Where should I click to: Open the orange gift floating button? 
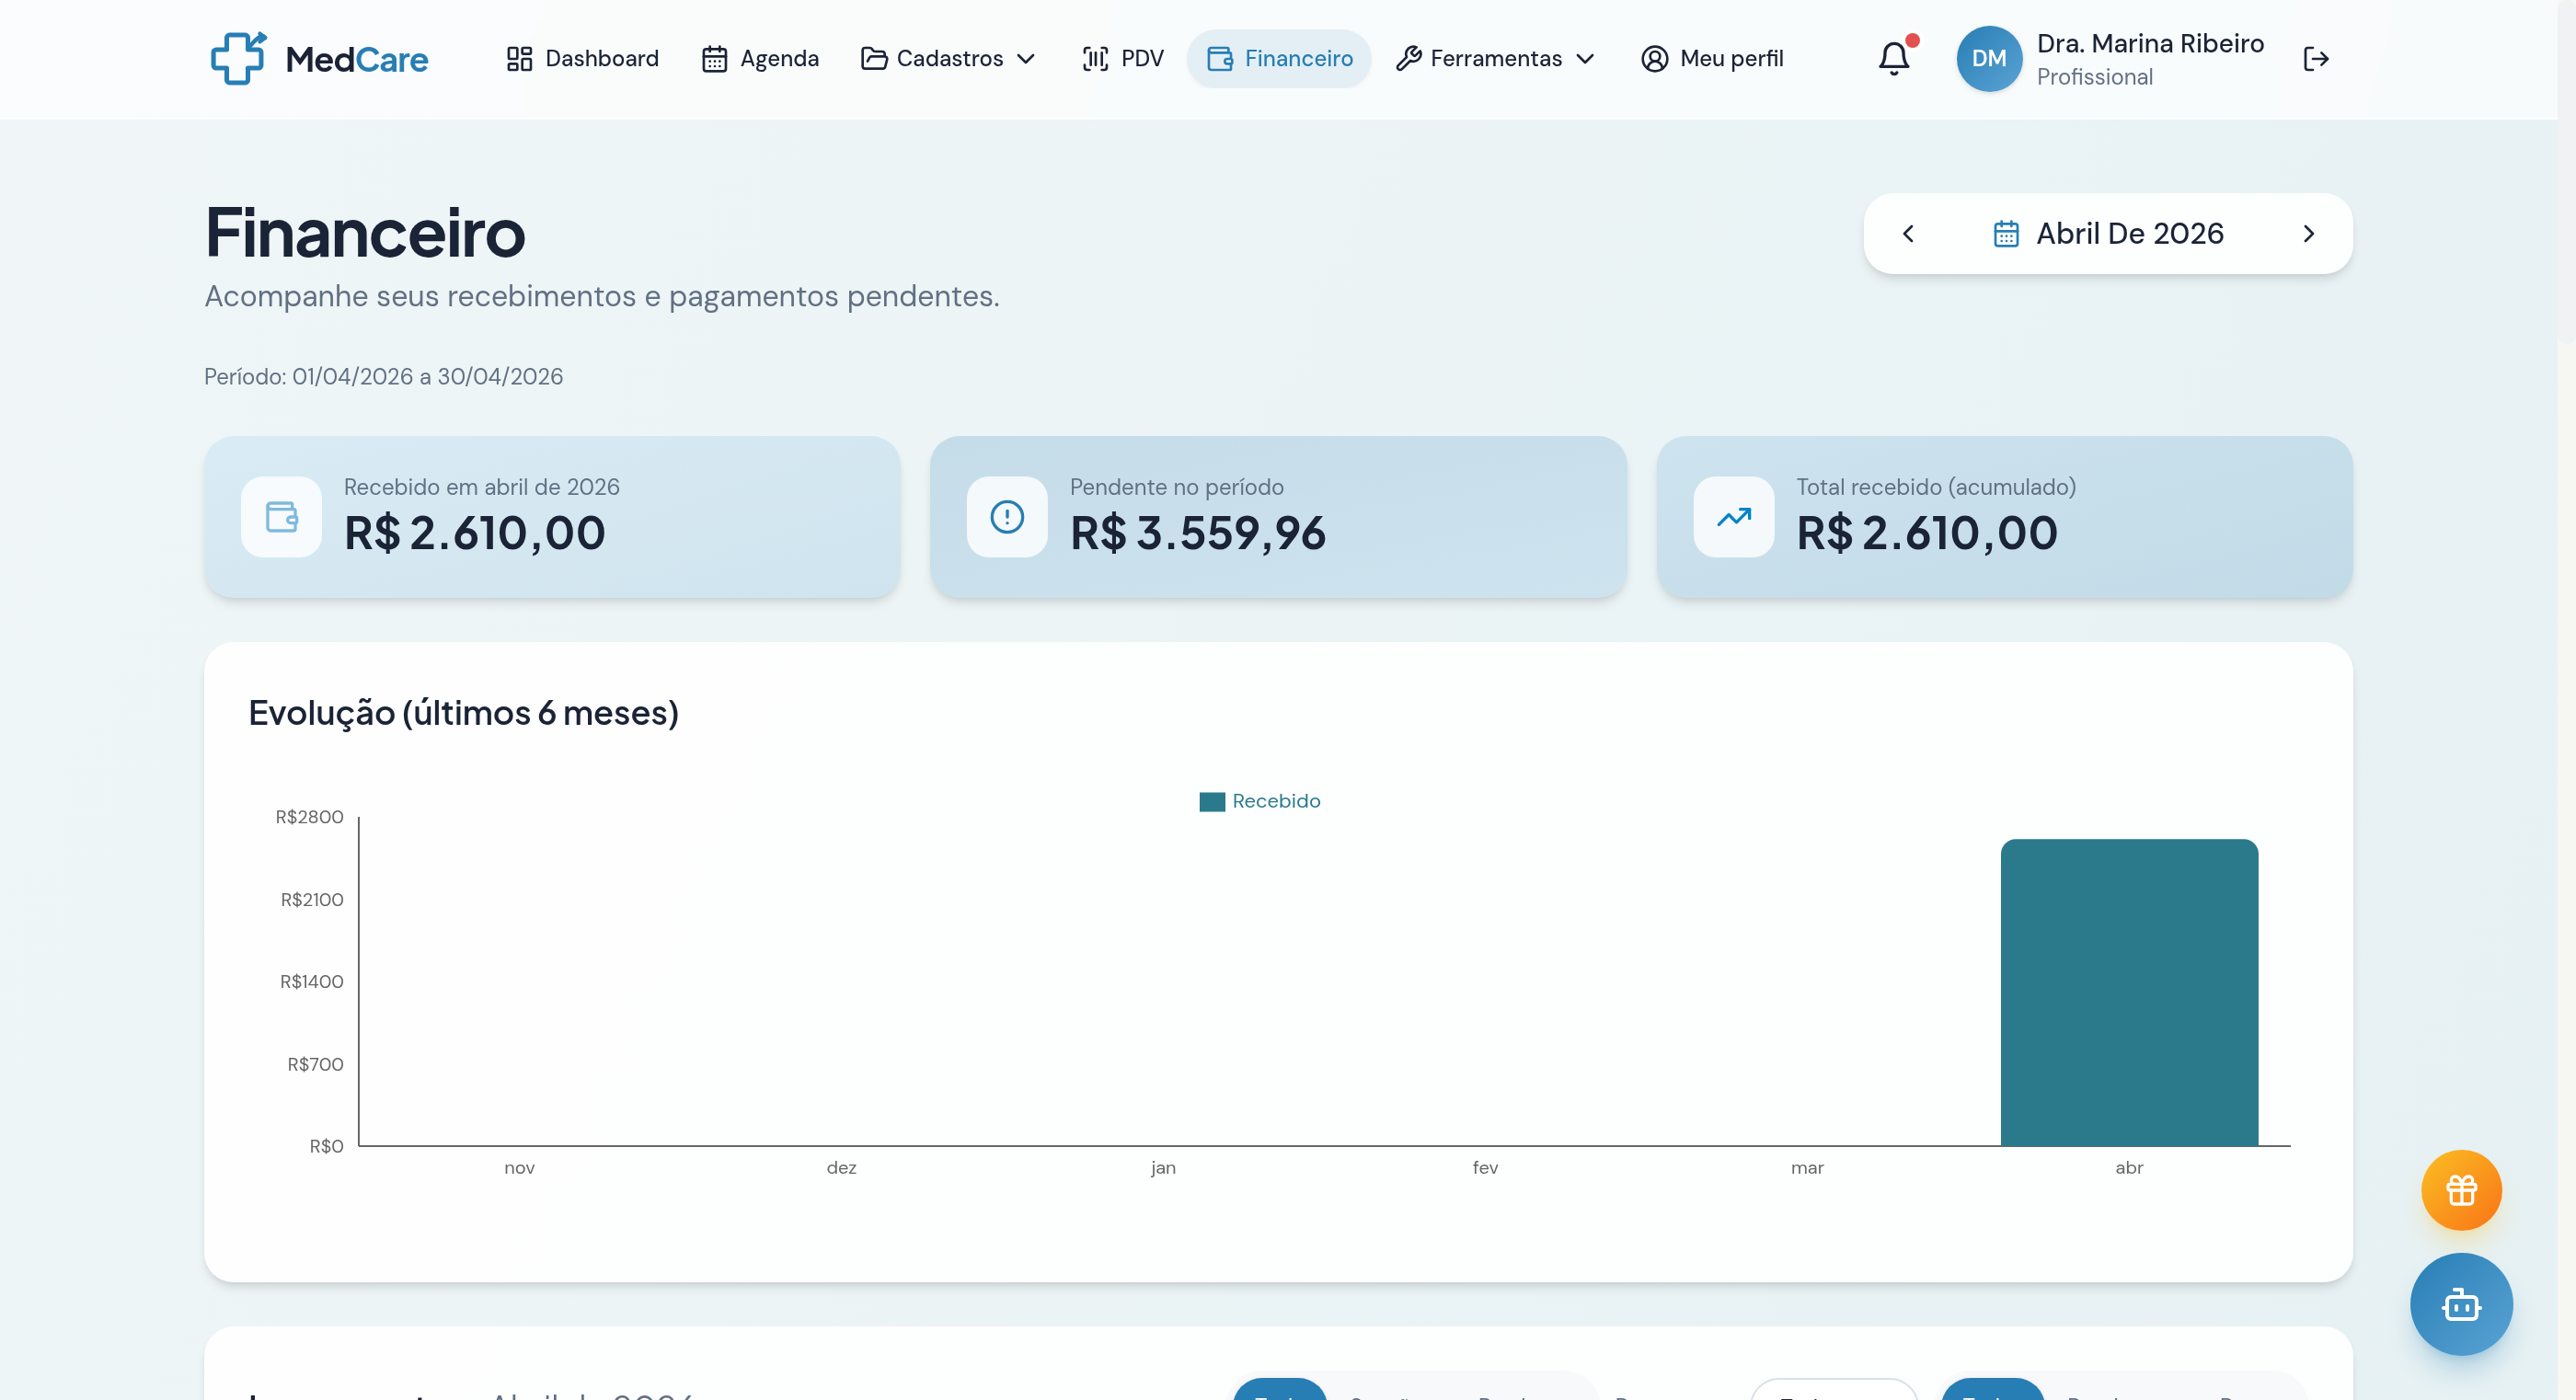(x=2461, y=1189)
